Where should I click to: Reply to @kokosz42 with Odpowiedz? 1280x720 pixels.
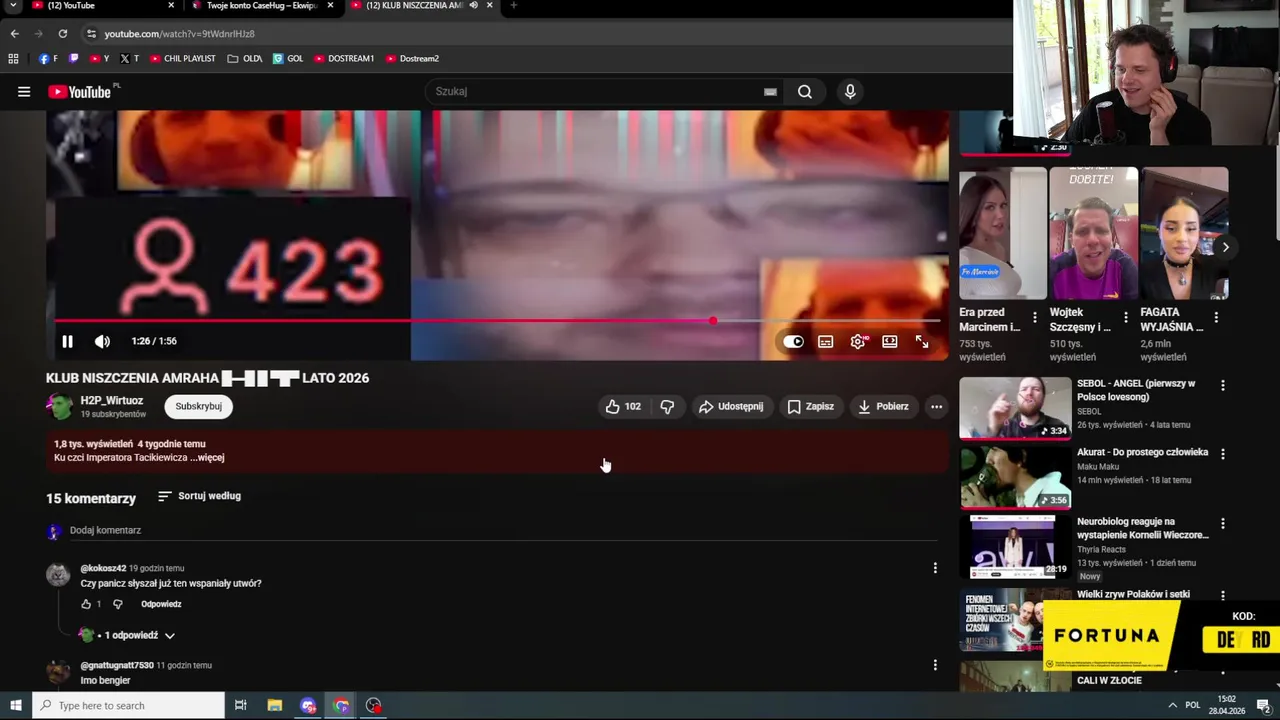pyautogui.click(x=161, y=604)
